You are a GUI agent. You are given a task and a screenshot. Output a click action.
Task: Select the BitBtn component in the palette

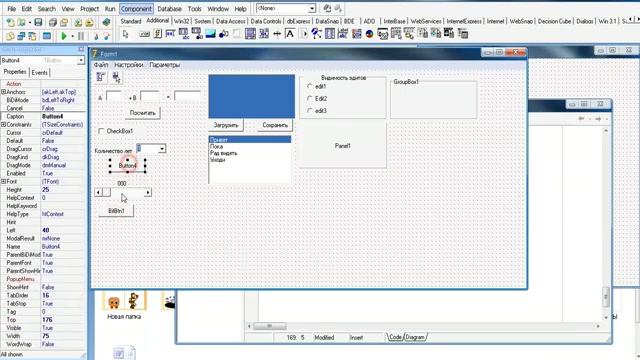pos(144,34)
